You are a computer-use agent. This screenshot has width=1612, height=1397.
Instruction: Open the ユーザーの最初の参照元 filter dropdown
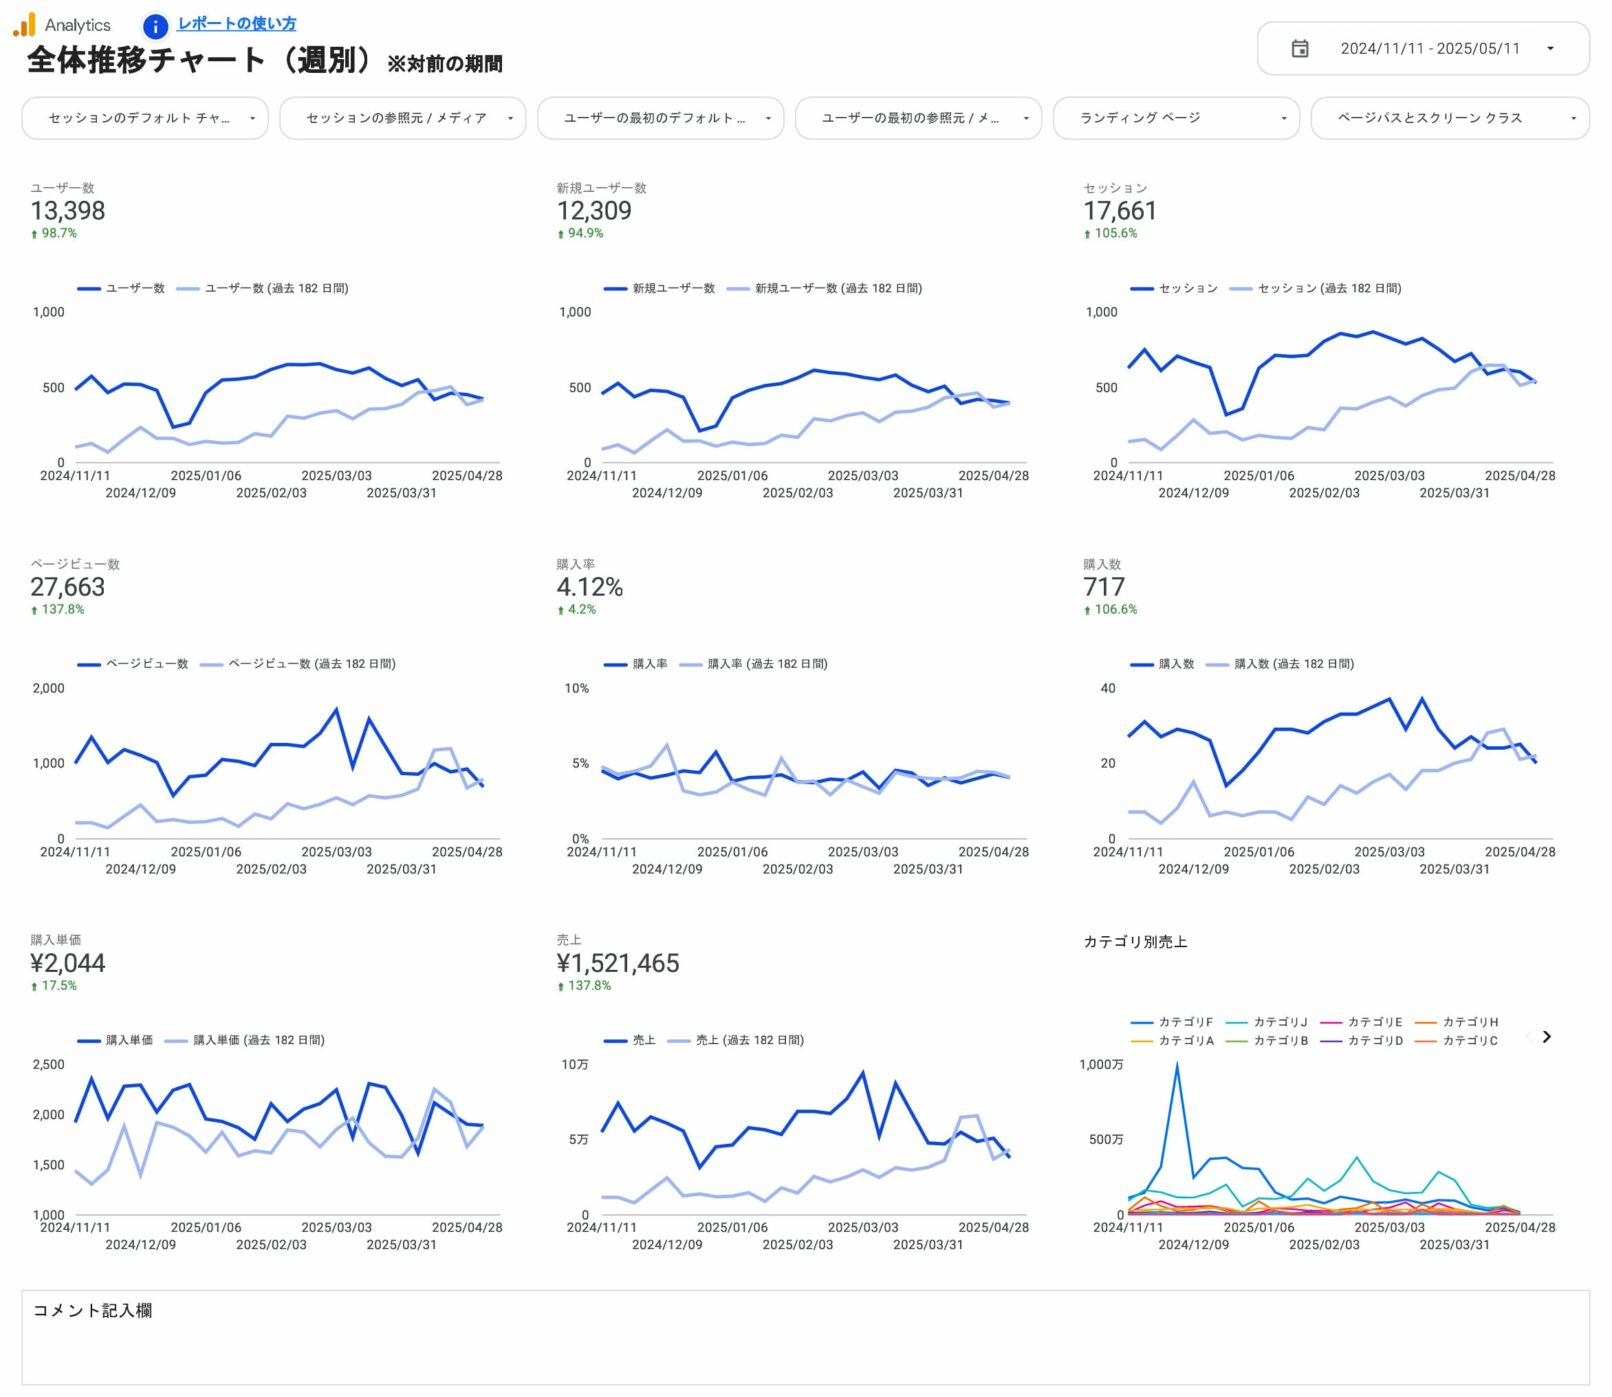point(918,118)
